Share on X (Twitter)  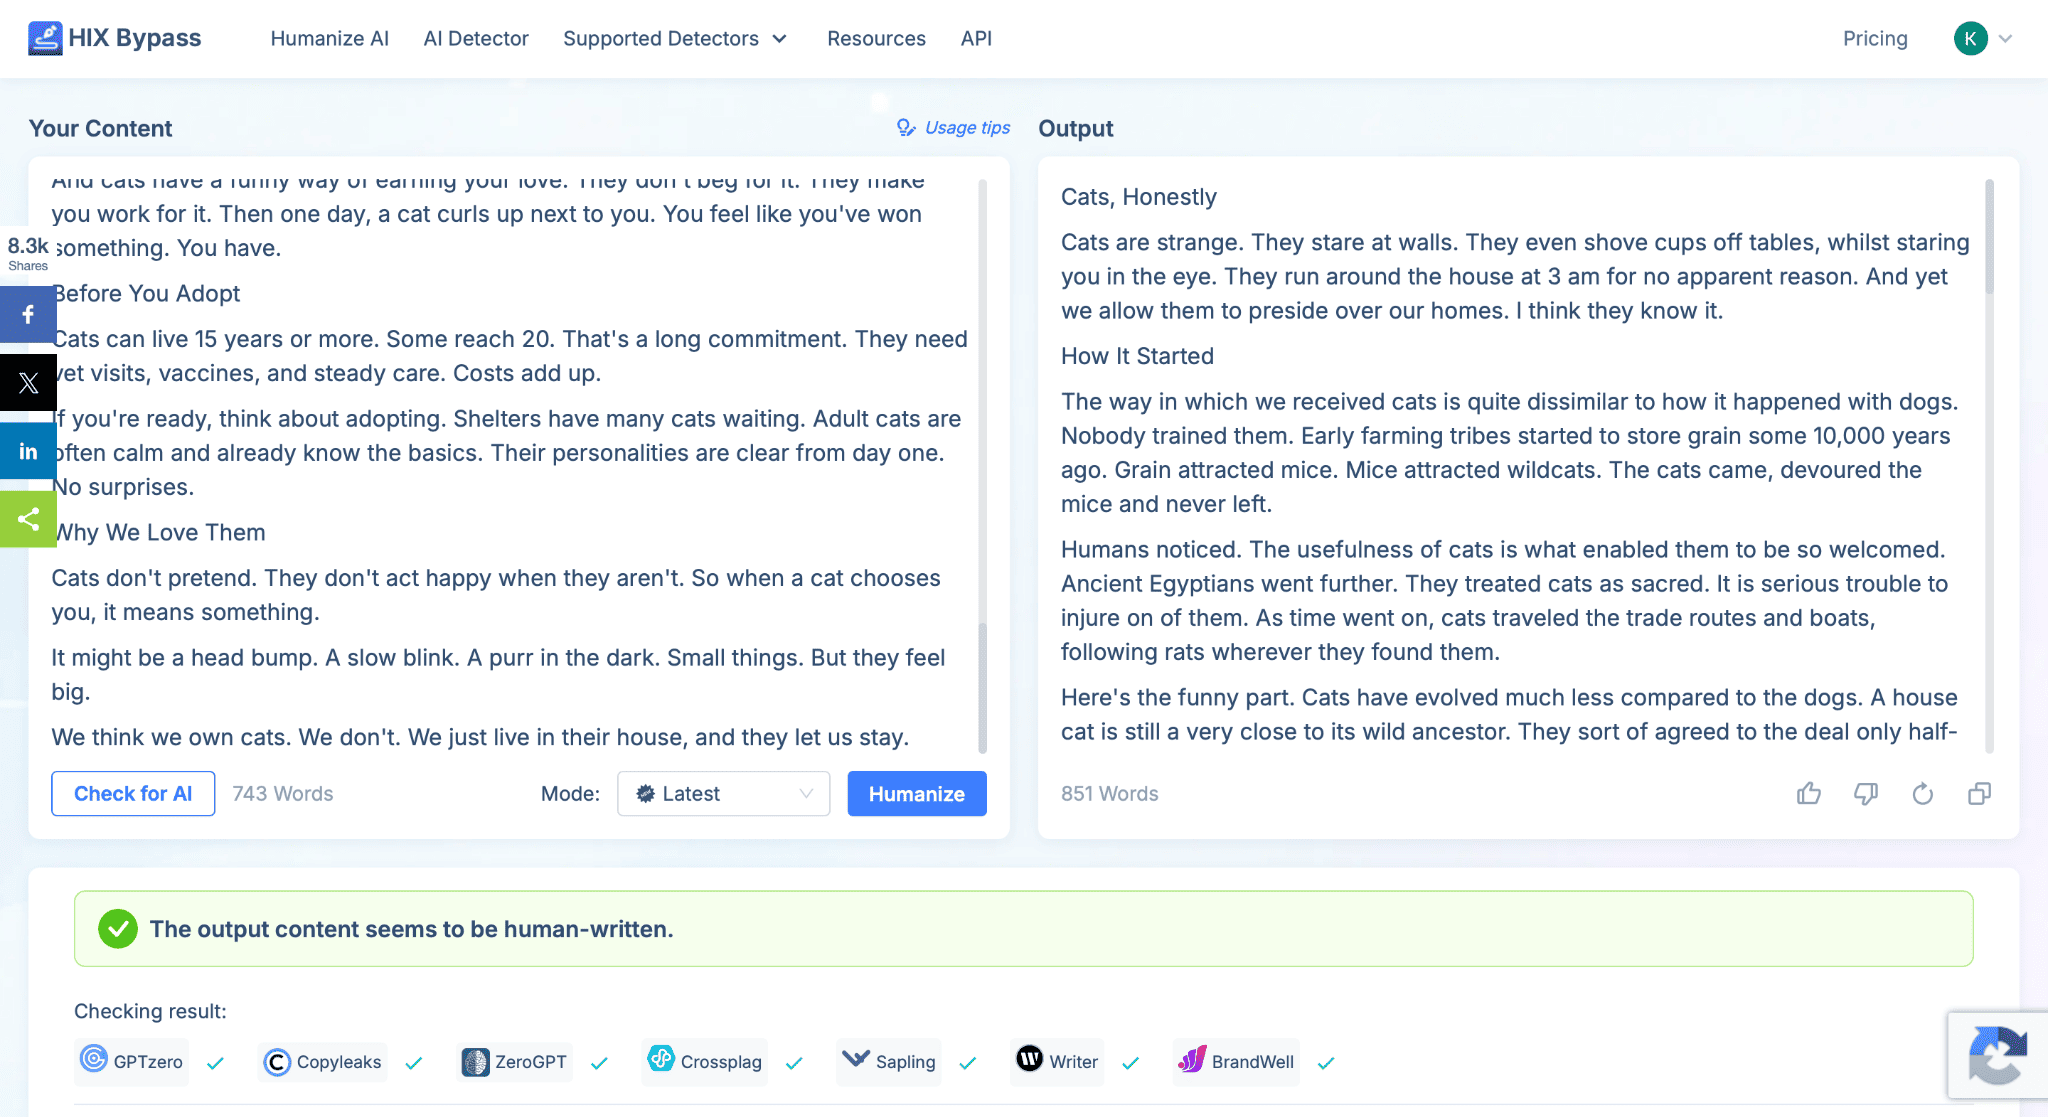coord(28,382)
